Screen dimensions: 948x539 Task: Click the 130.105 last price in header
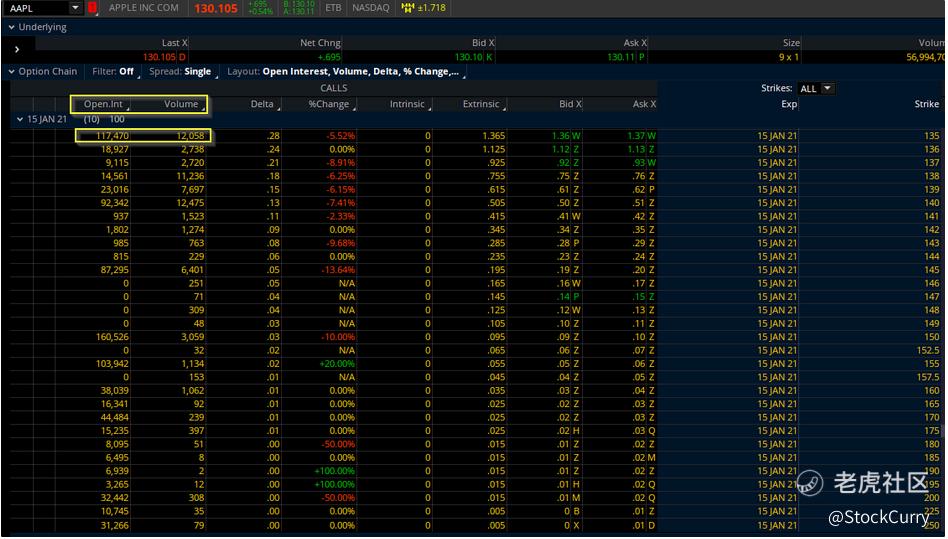[x=216, y=8]
